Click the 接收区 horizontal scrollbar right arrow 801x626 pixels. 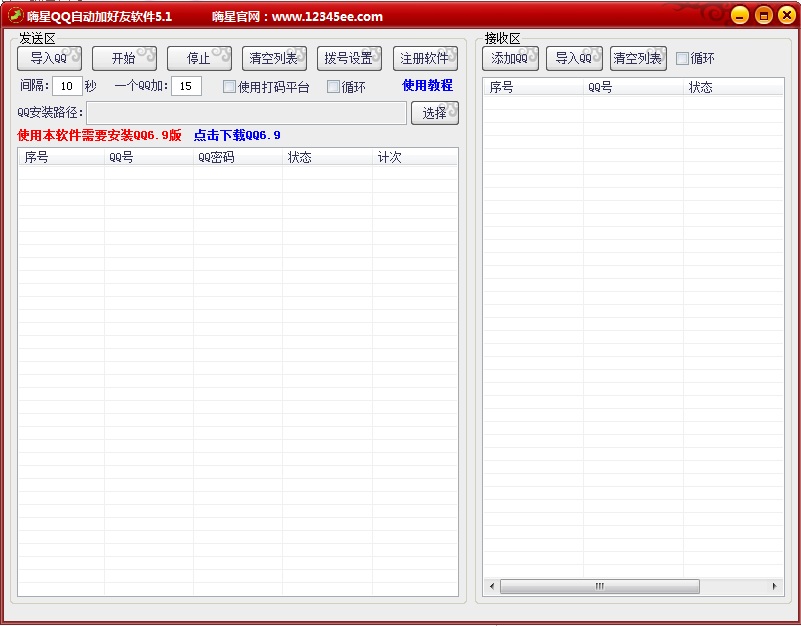tap(774, 586)
